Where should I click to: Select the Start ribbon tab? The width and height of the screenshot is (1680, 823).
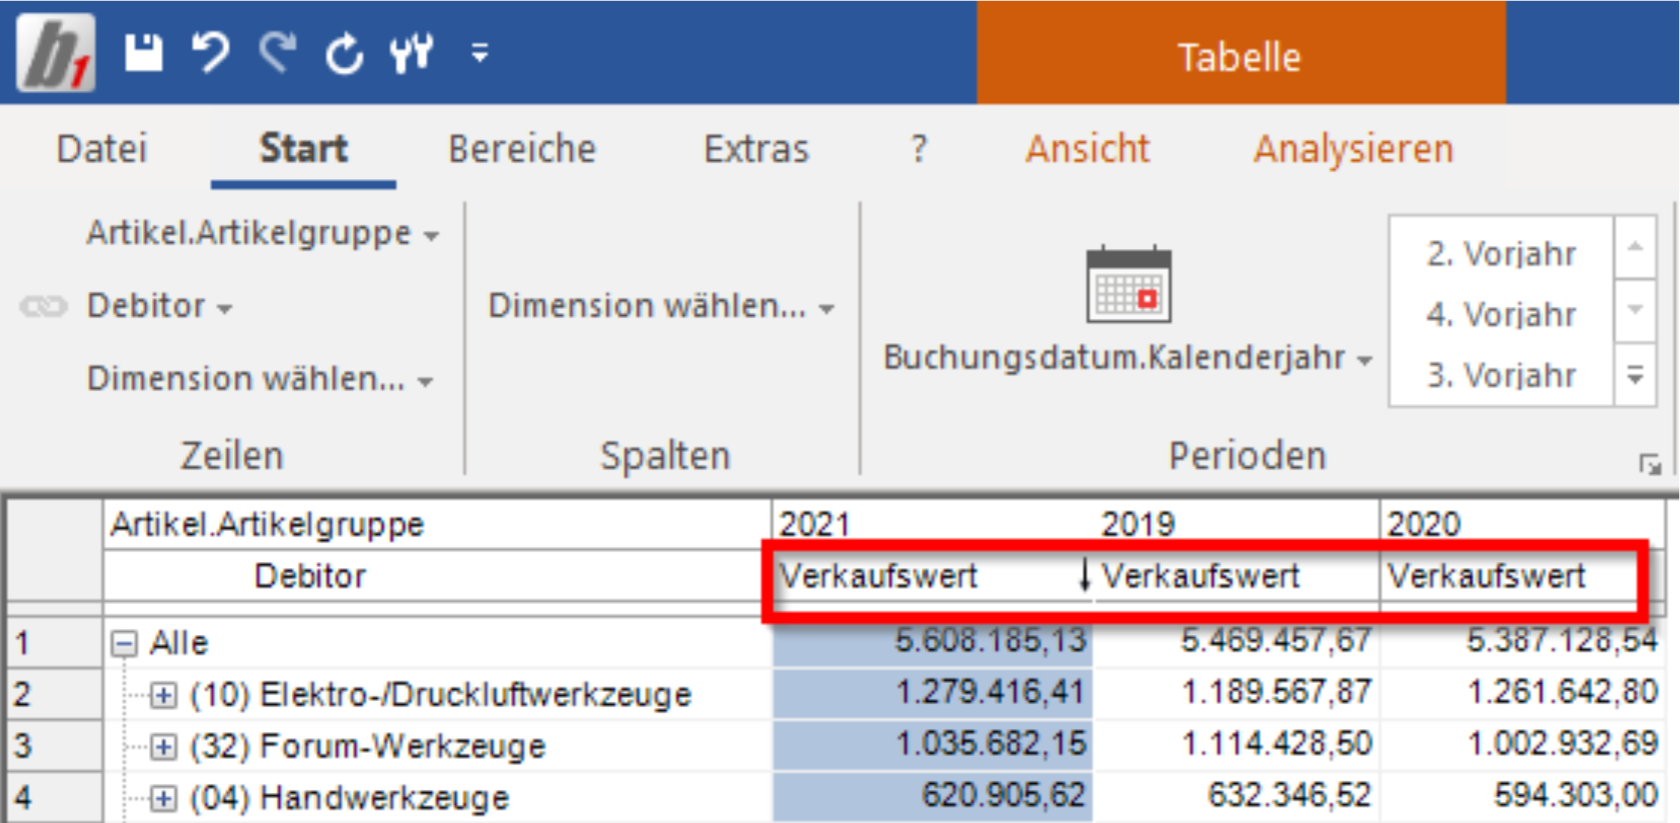[x=304, y=149]
